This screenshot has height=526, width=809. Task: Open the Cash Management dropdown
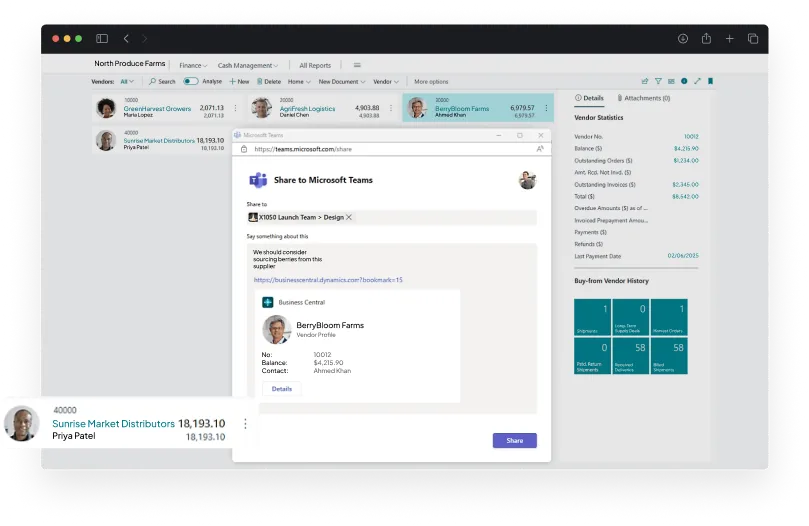248,65
